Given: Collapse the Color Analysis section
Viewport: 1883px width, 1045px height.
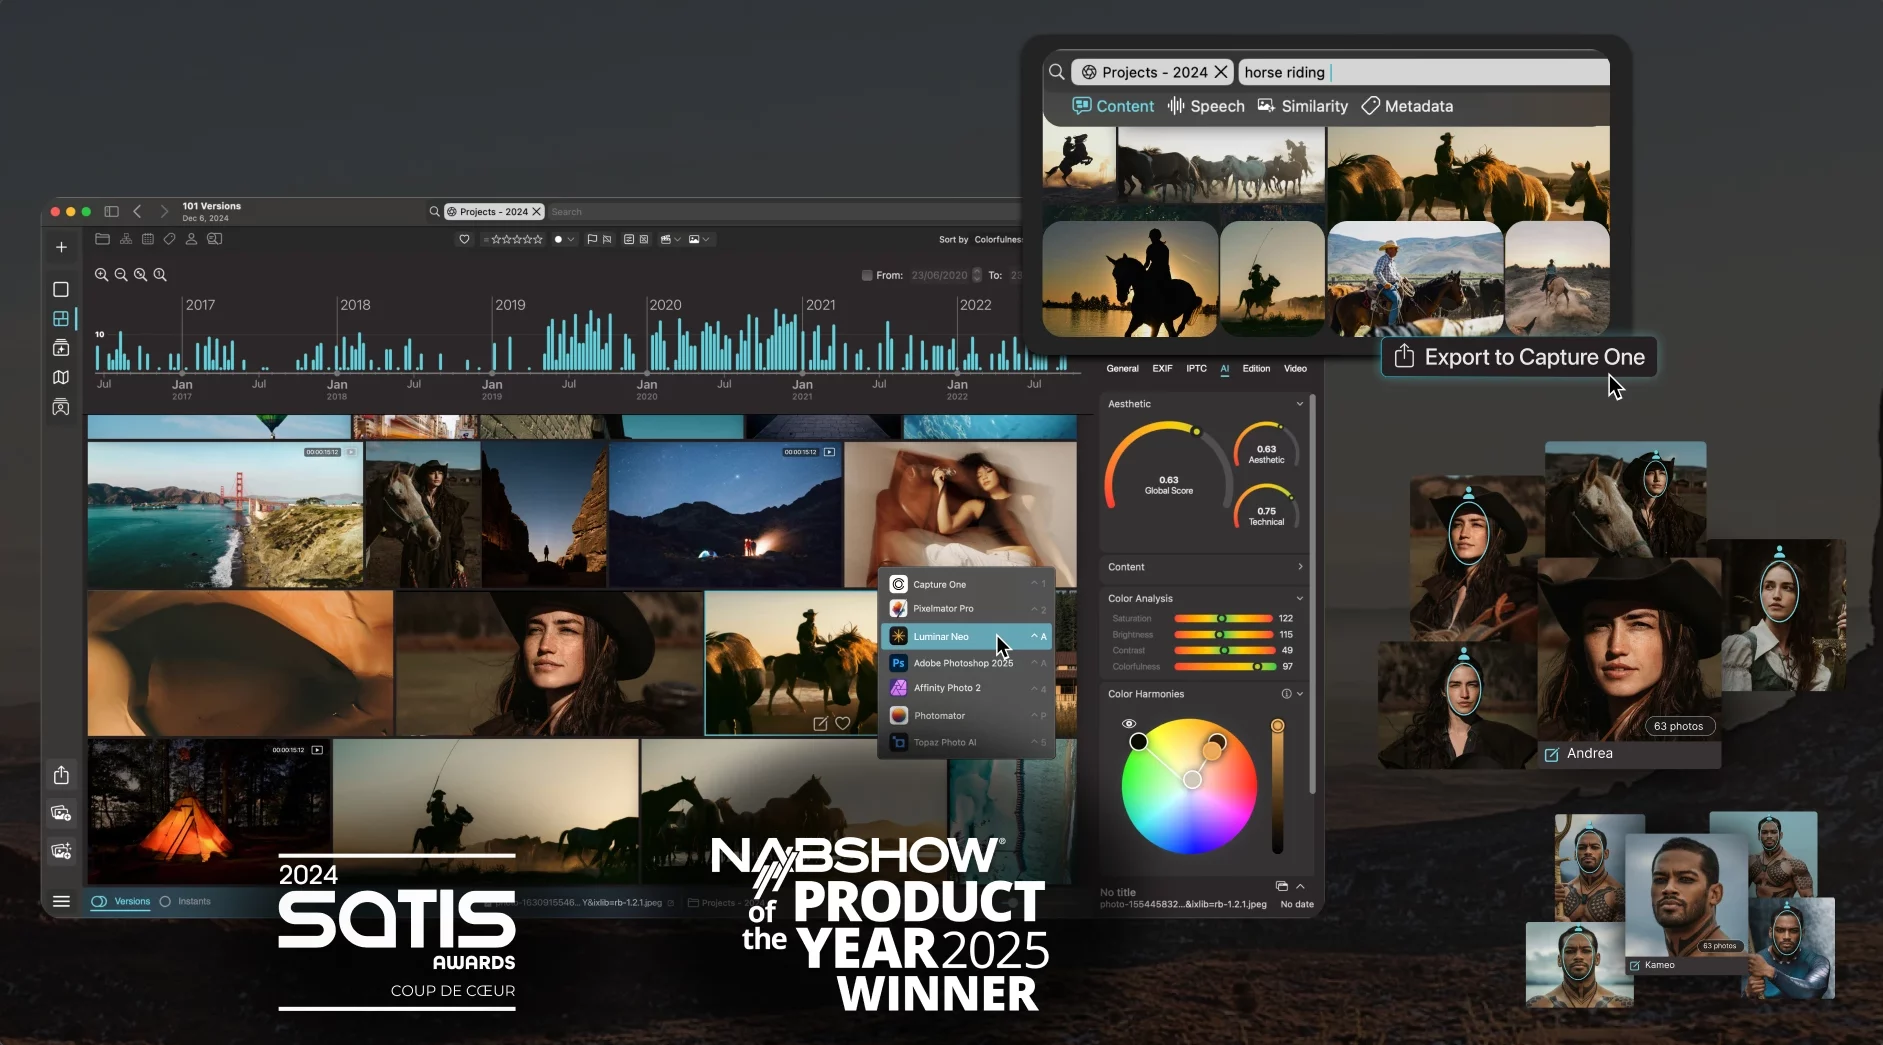Looking at the screenshot, I should (1299, 599).
